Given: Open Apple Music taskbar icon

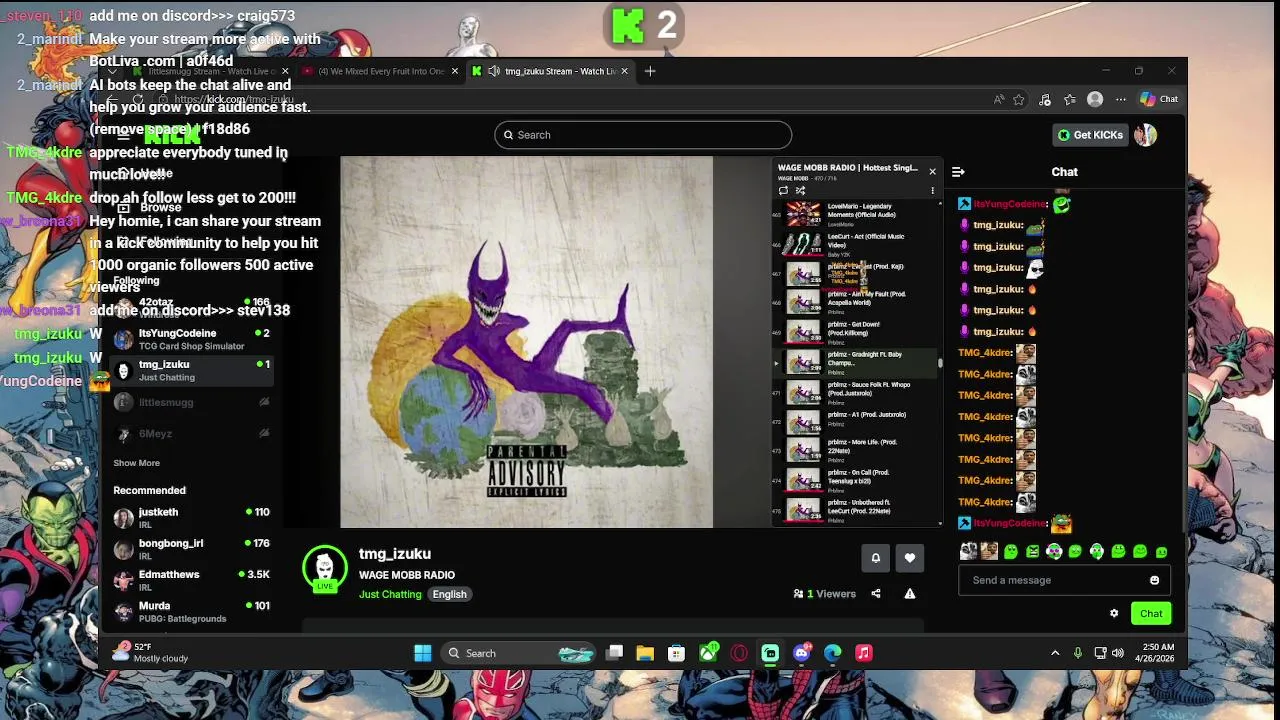Looking at the screenshot, I should pyautogui.click(x=864, y=653).
